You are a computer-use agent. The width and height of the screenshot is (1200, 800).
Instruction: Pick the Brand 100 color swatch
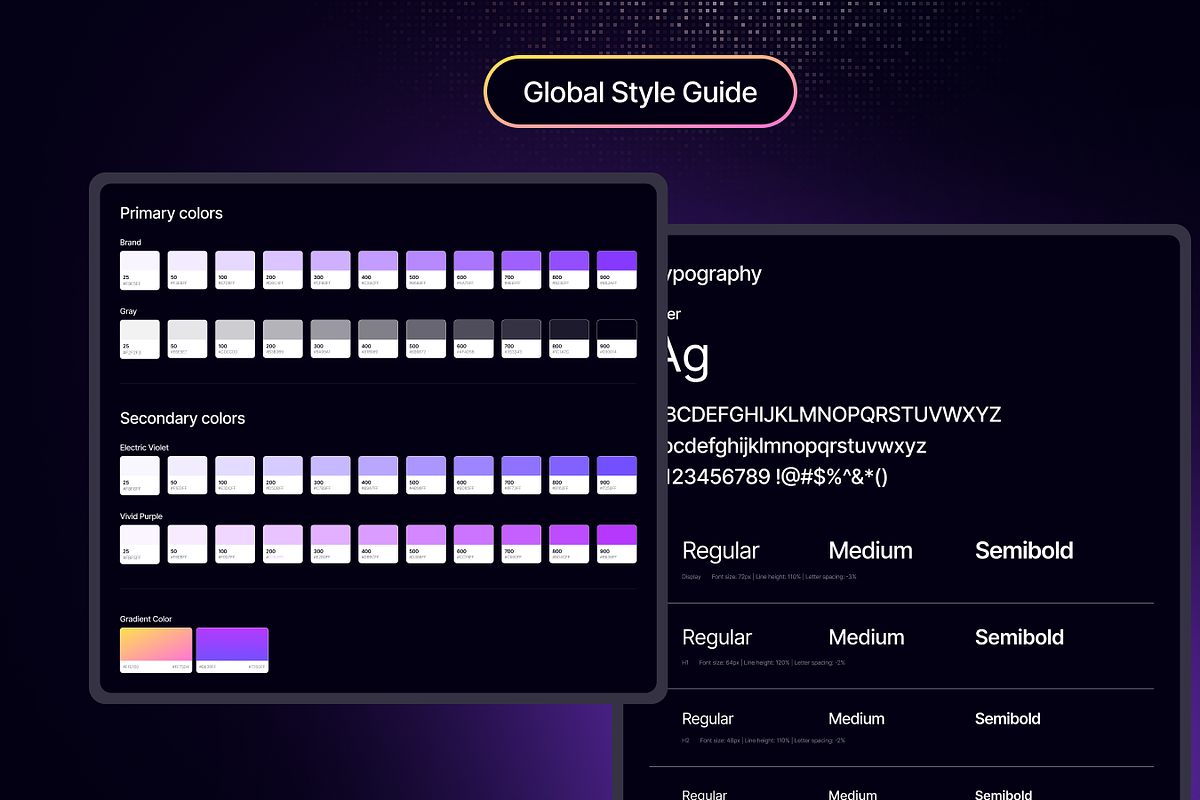coord(235,270)
